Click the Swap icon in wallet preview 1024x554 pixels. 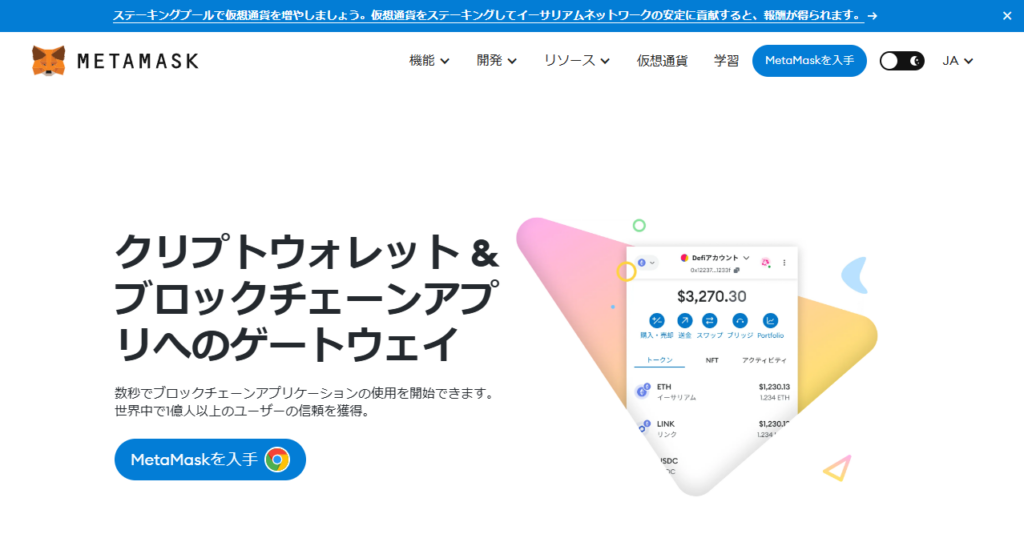(x=709, y=320)
